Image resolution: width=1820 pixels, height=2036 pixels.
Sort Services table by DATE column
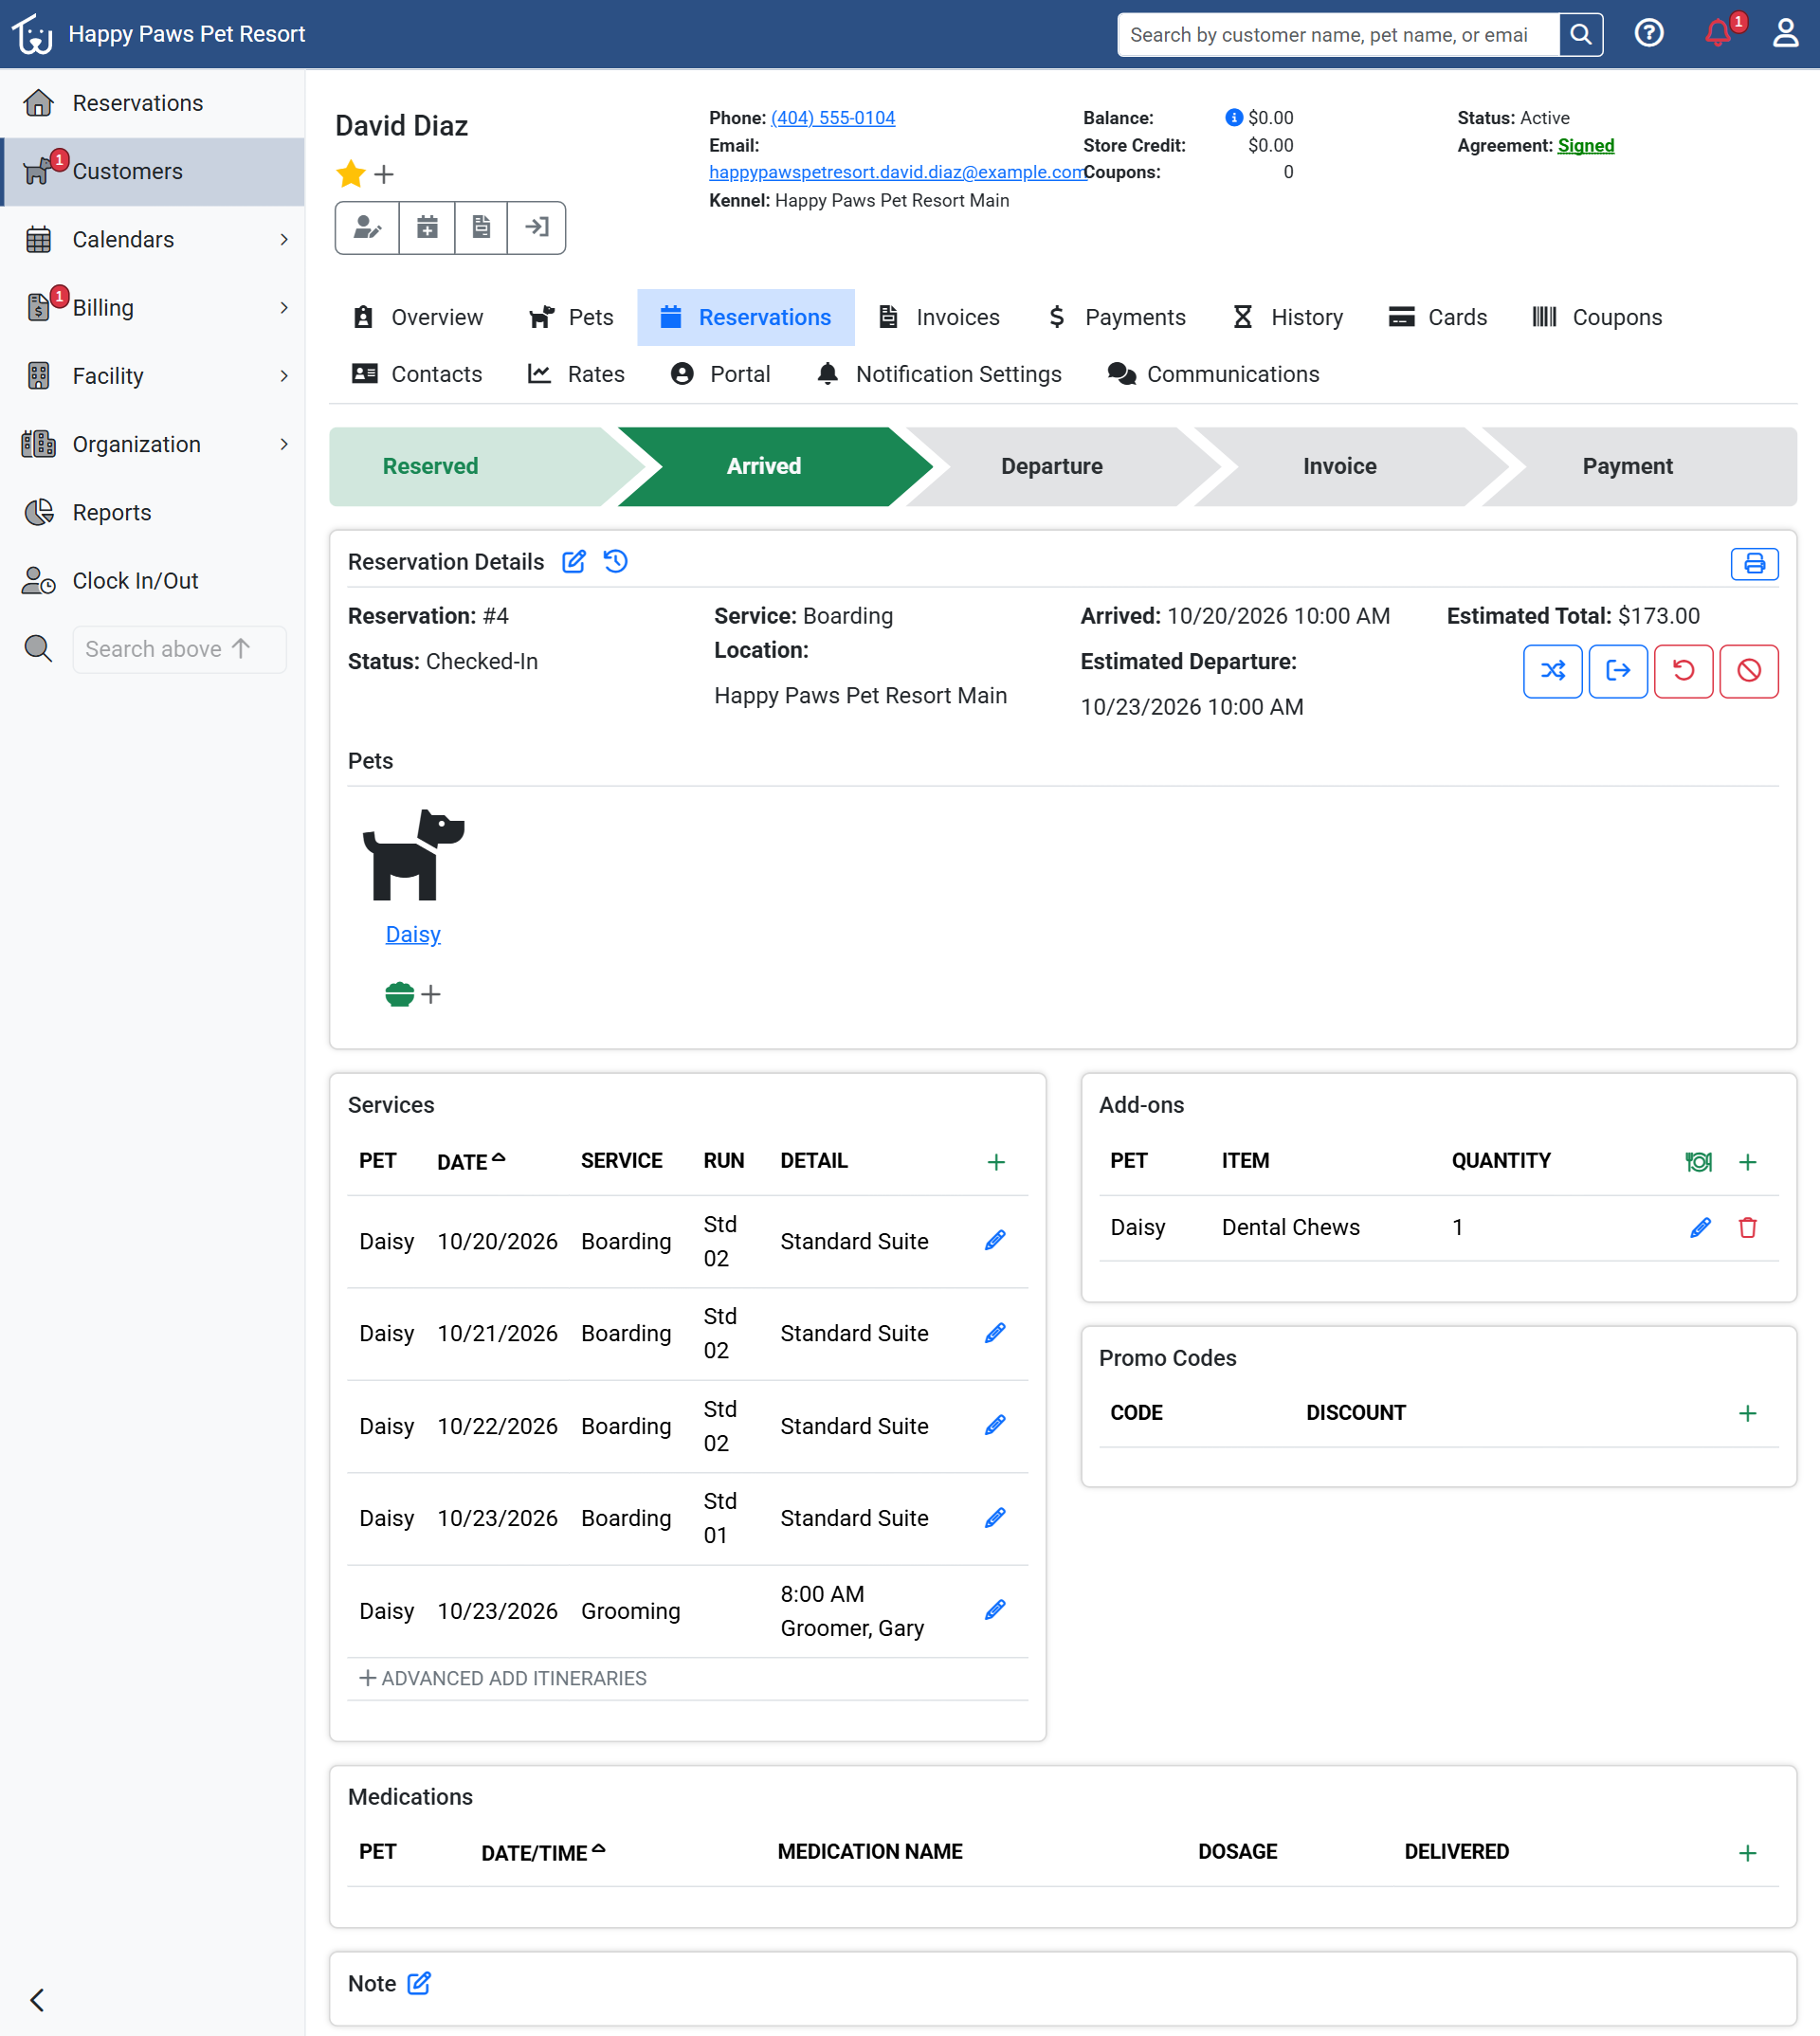[471, 1162]
